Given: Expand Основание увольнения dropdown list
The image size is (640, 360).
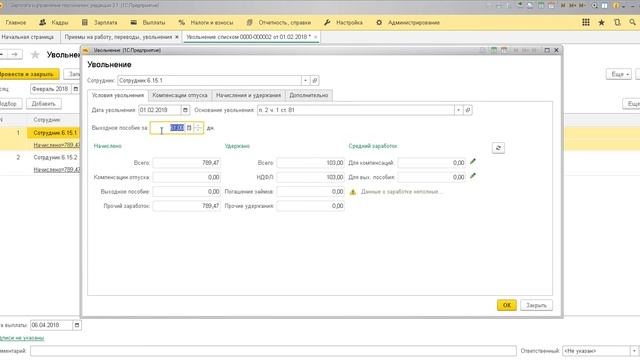Looking at the screenshot, I should coord(459,110).
